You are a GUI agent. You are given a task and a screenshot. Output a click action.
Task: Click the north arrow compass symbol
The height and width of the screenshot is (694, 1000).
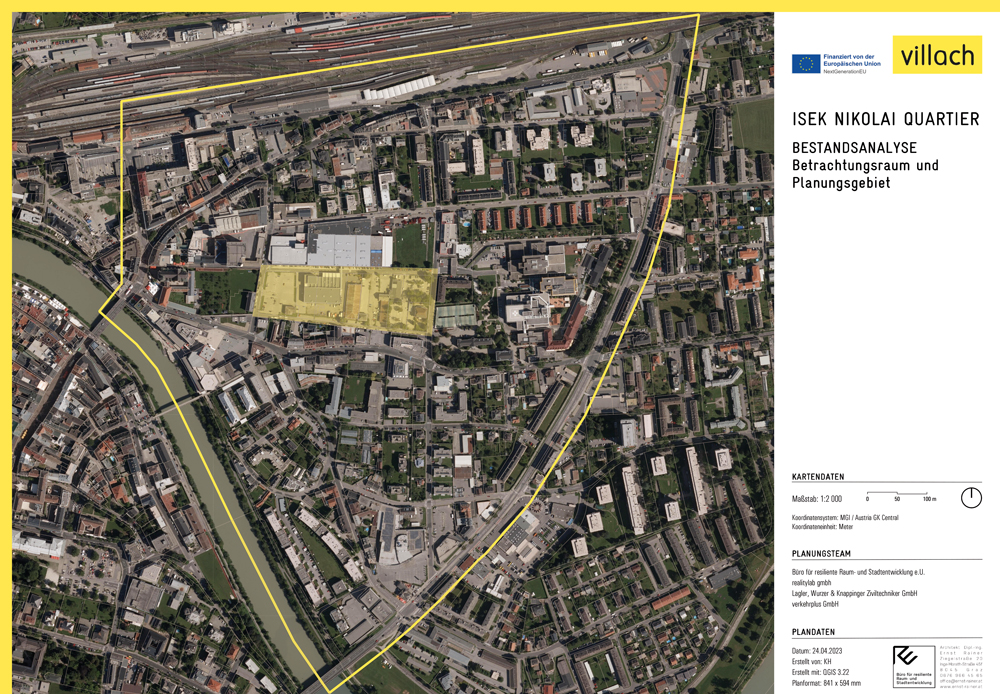point(970,497)
